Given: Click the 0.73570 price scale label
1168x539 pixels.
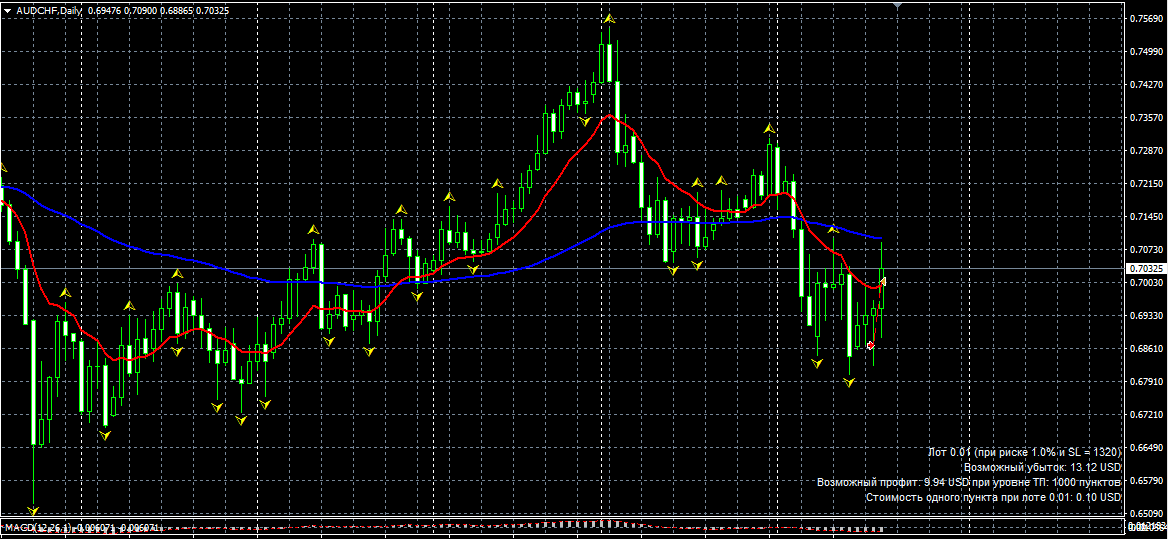Looking at the screenshot, I should [1147, 118].
